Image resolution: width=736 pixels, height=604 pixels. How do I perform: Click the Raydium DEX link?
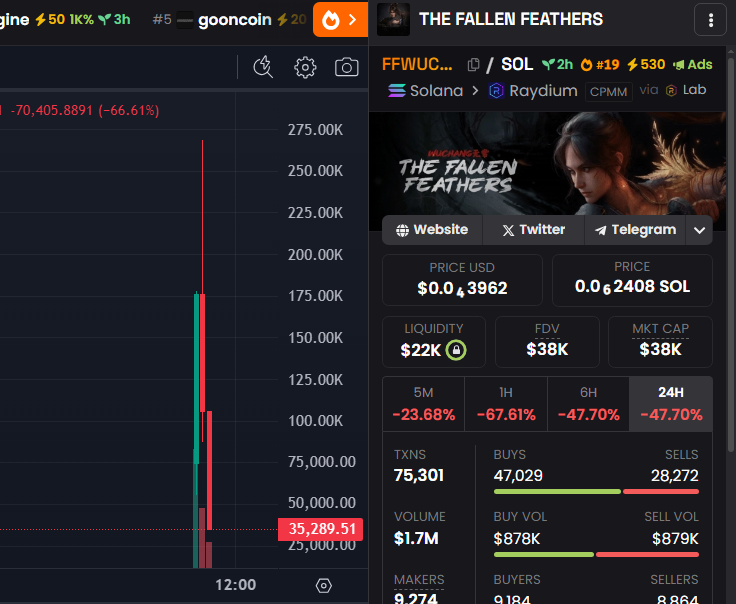click(x=533, y=91)
